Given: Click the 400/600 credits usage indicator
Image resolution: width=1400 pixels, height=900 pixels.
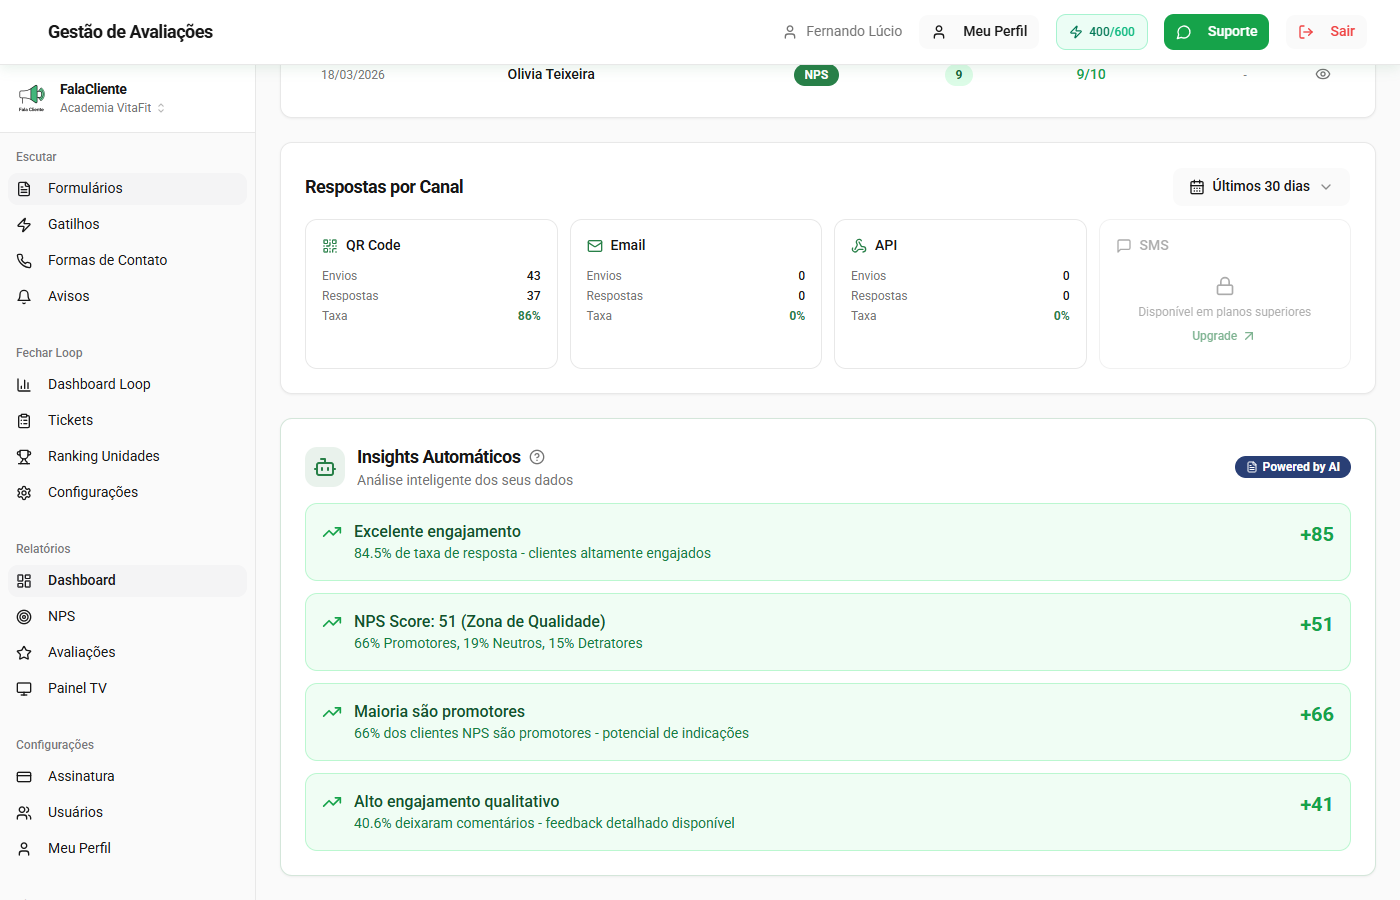Looking at the screenshot, I should tap(1101, 32).
